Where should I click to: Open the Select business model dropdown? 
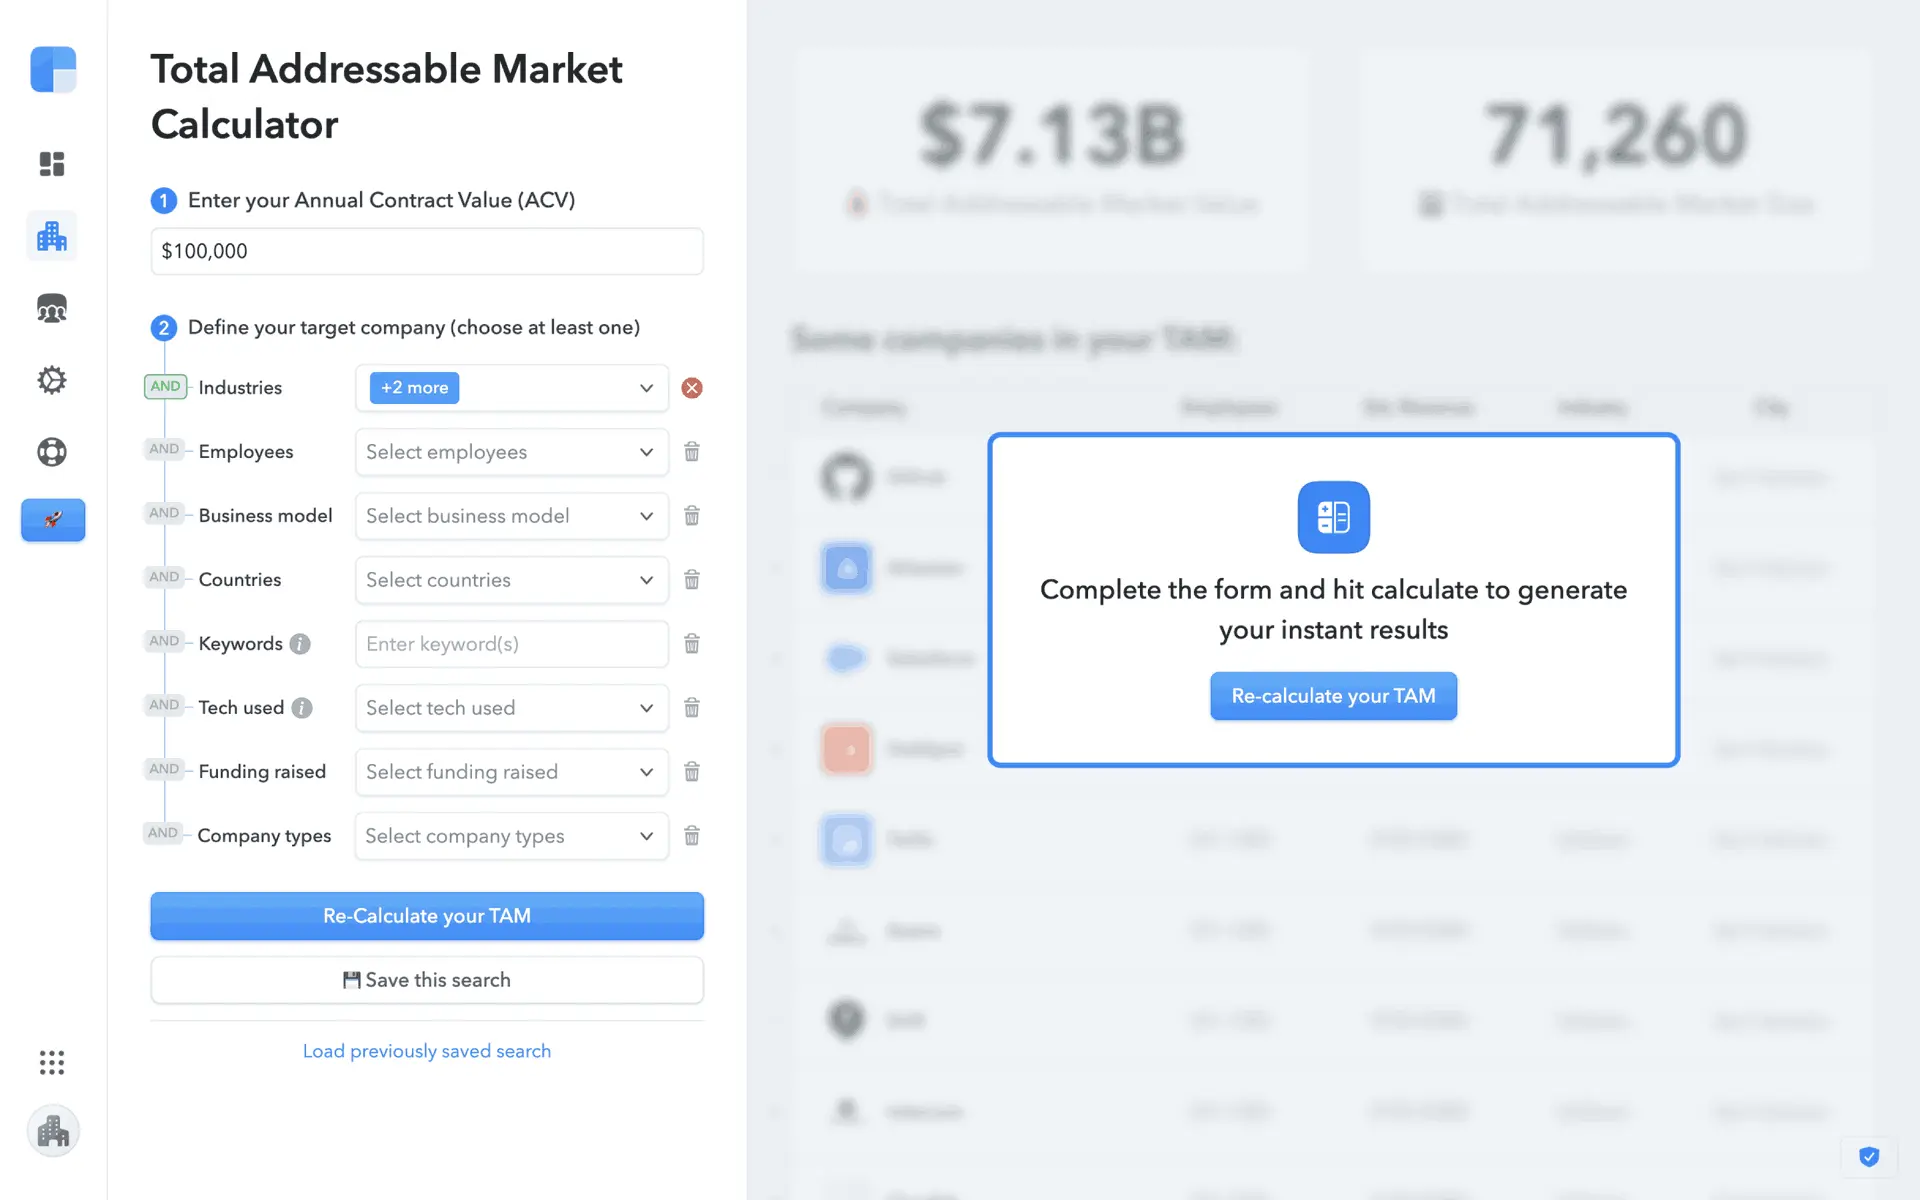tap(511, 516)
